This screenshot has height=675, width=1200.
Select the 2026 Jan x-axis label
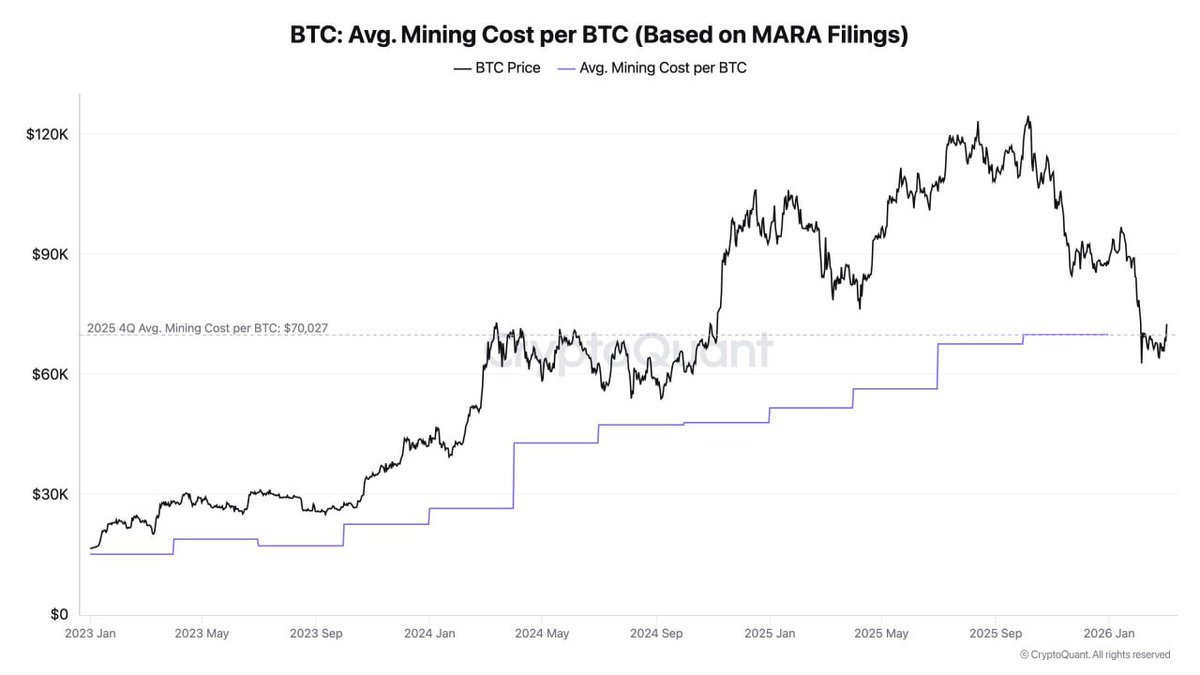pyautogui.click(x=1110, y=634)
